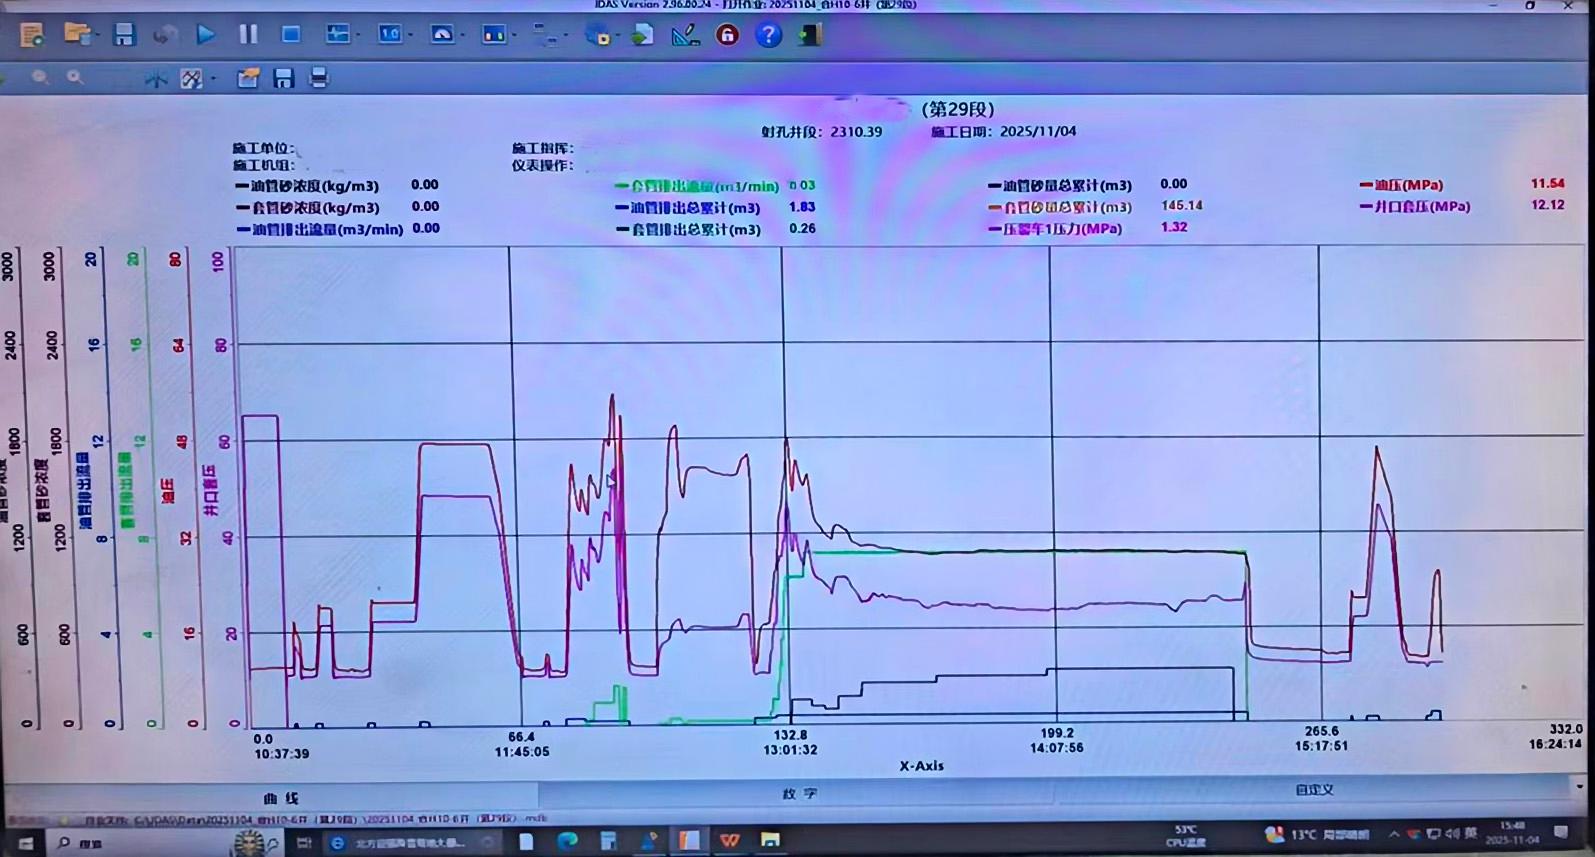Expand the curve chart icon dropdown arrow
Viewport: 1595px width, 857px height.
[x=358, y=36]
